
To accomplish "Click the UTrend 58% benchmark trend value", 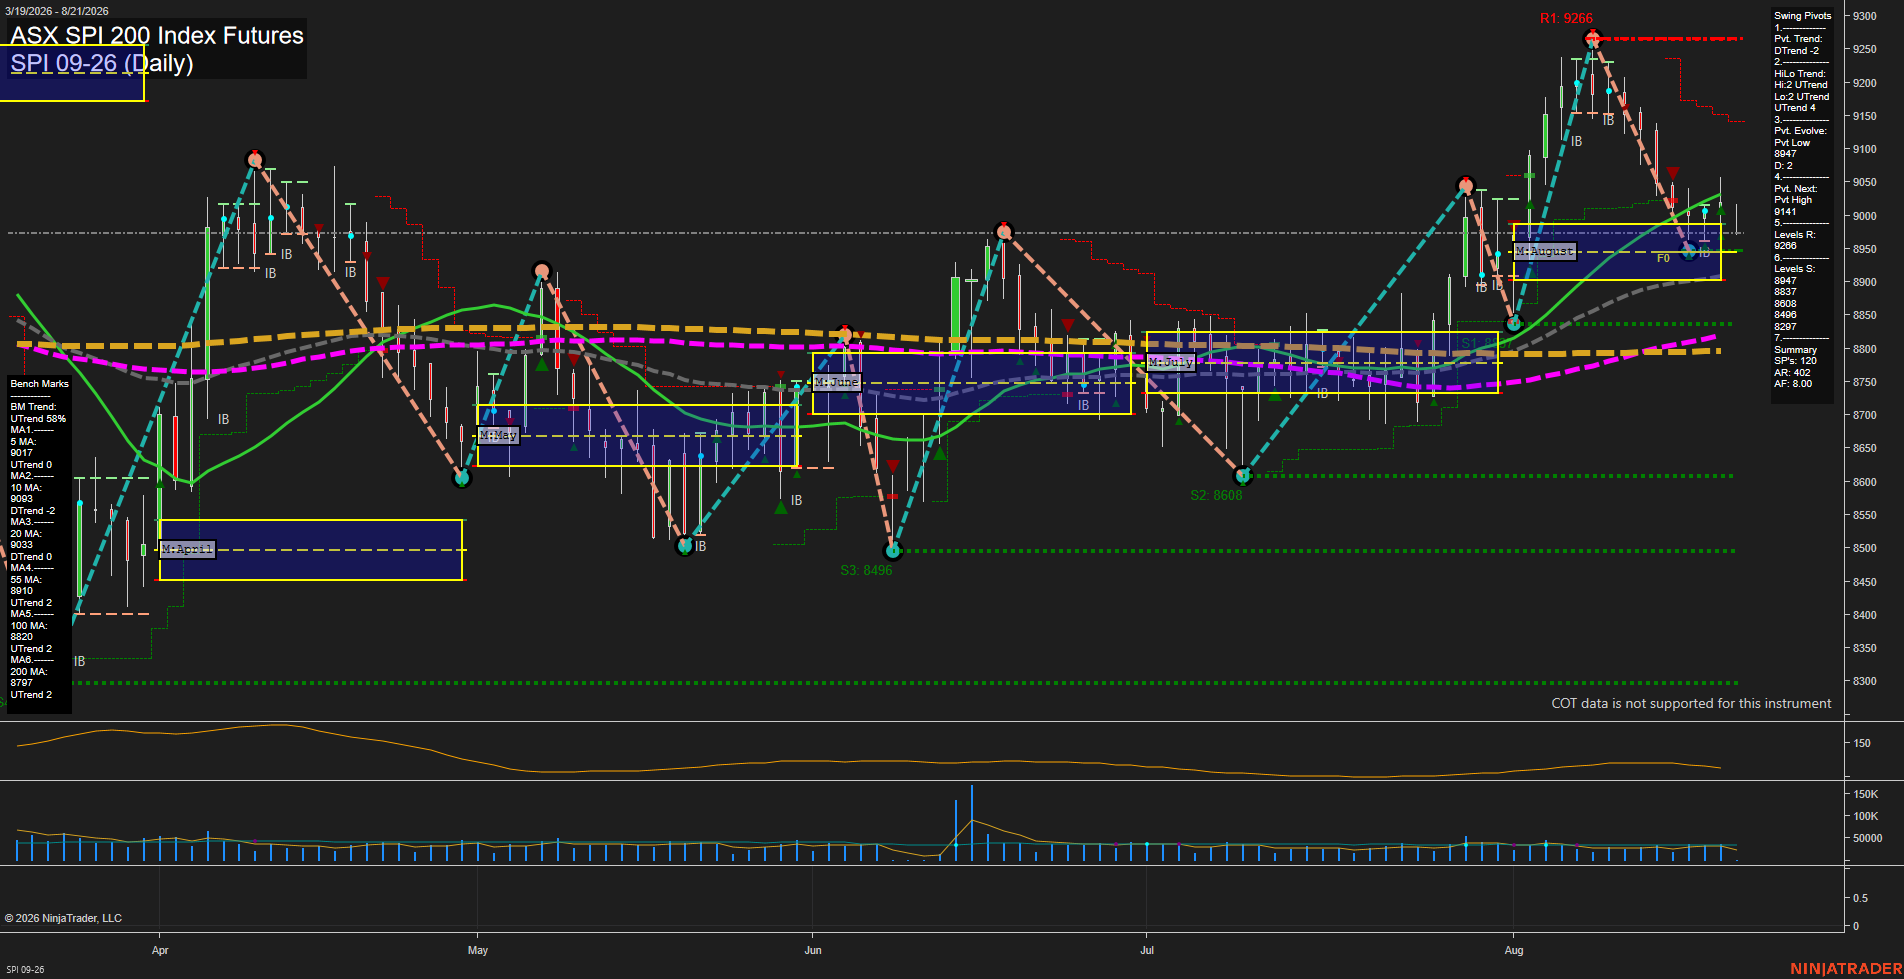I will 38,419.
